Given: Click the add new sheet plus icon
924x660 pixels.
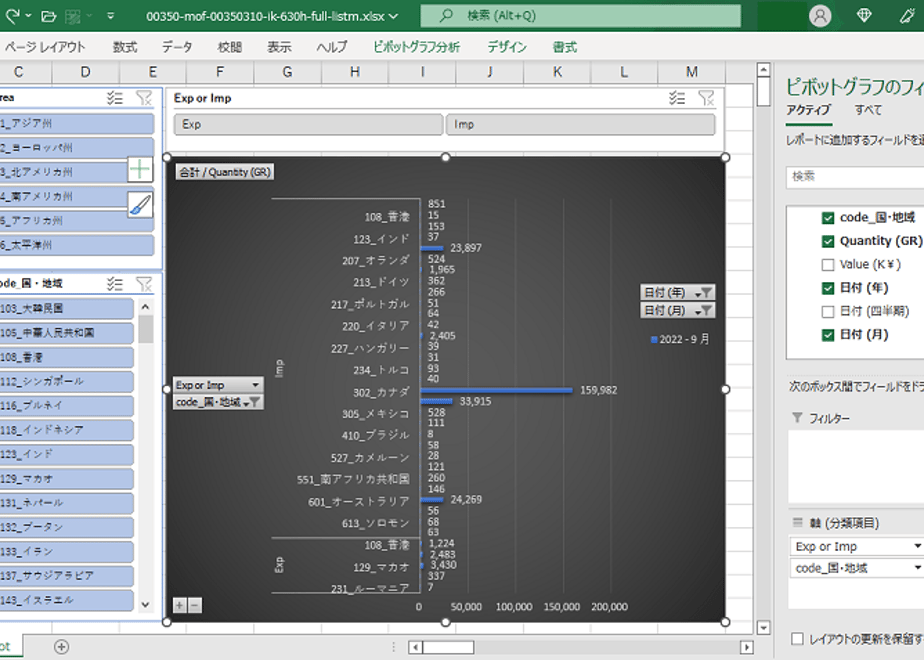Looking at the screenshot, I should coord(61,647).
